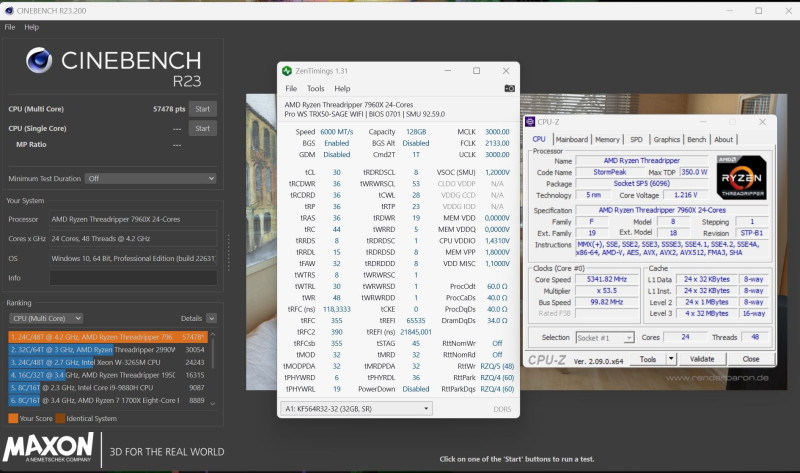800x473 pixels.
Task: Open the CPU (Multi Core) ranking dropdown
Action: [x=46, y=318]
